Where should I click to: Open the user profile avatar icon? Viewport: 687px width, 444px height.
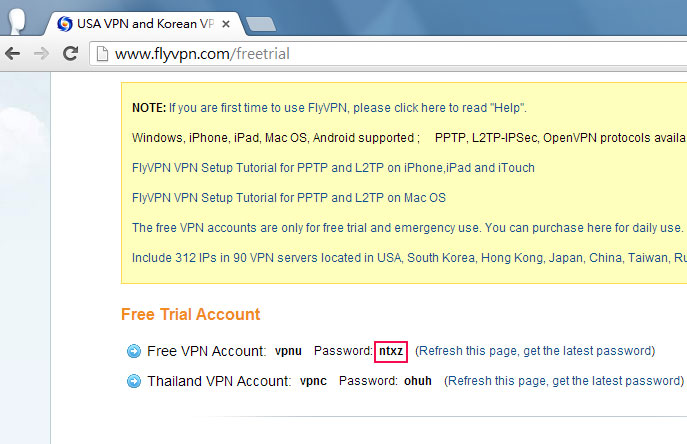pos(17,21)
